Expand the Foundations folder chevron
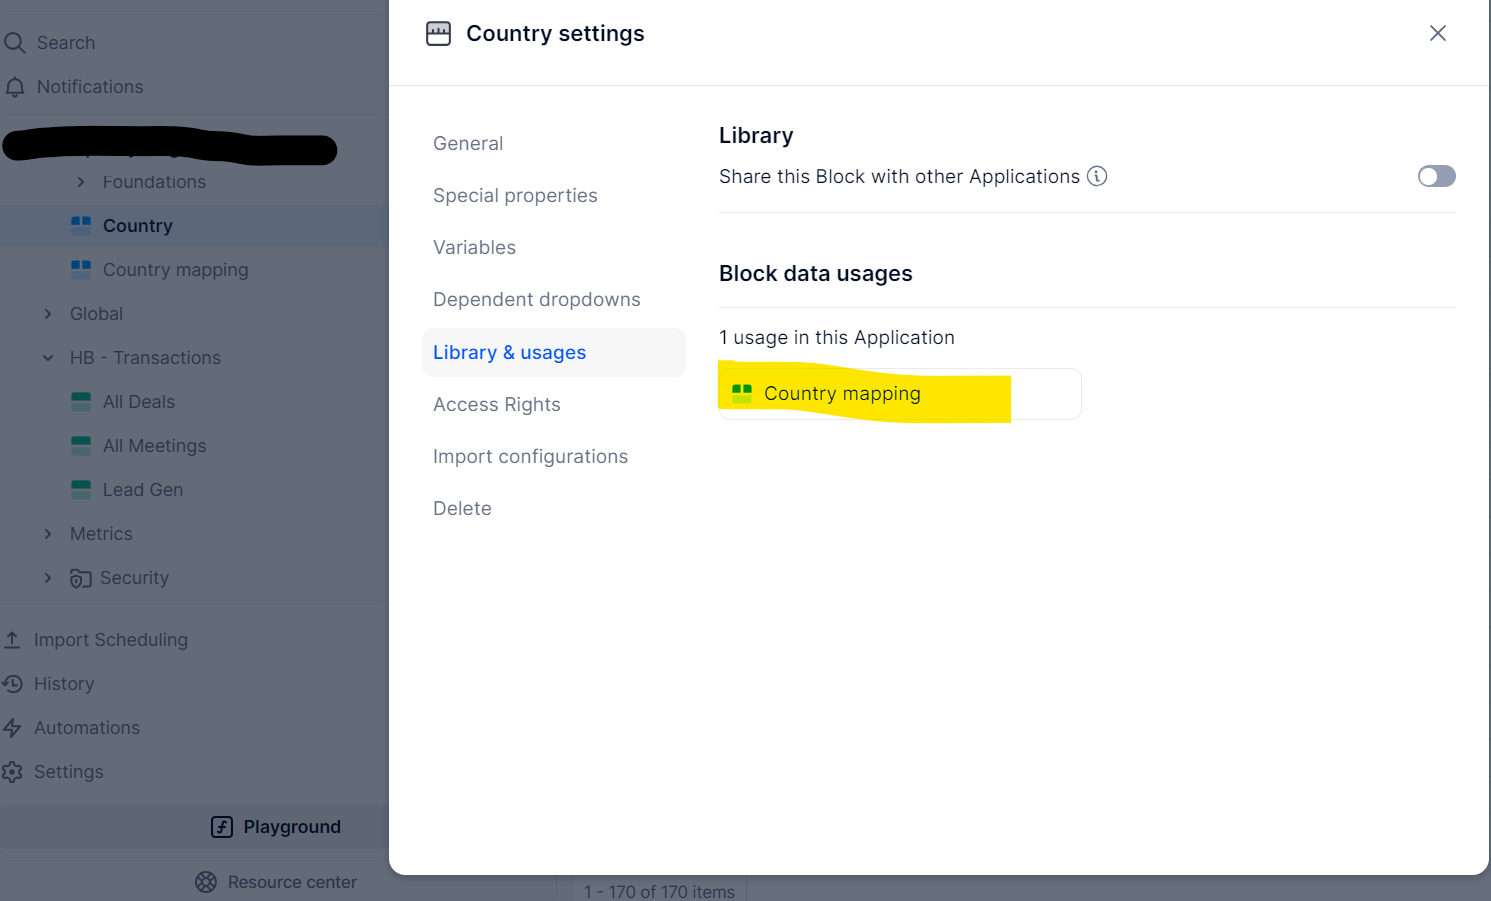 (x=81, y=182)
